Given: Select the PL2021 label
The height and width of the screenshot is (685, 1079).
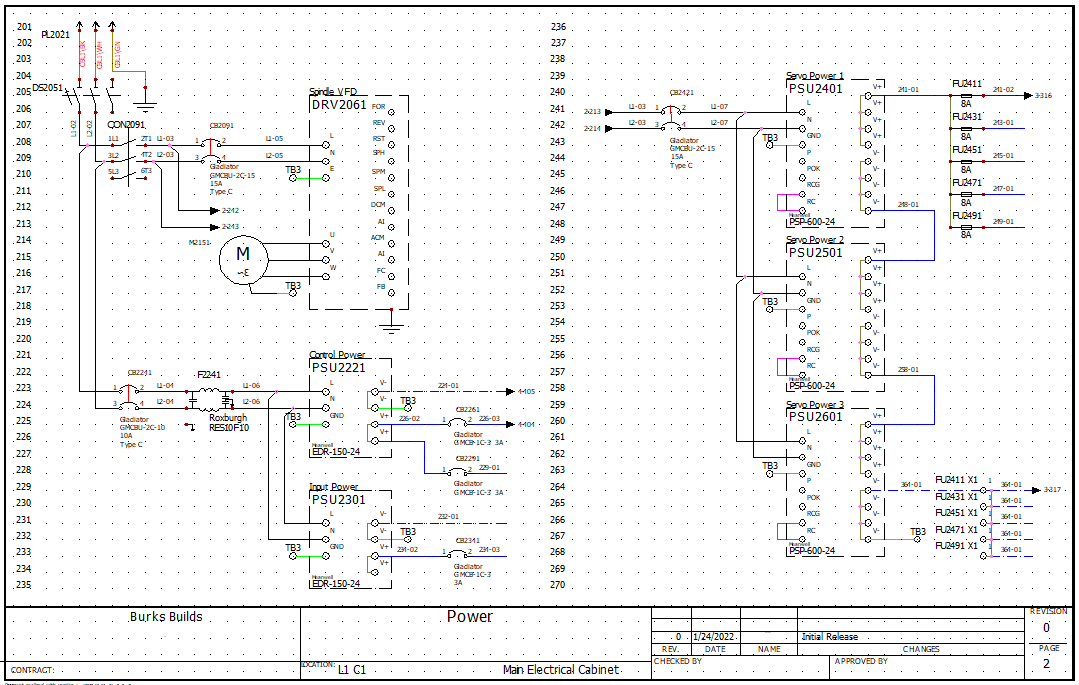Looking at the screenshot, I should click(55, 34).
